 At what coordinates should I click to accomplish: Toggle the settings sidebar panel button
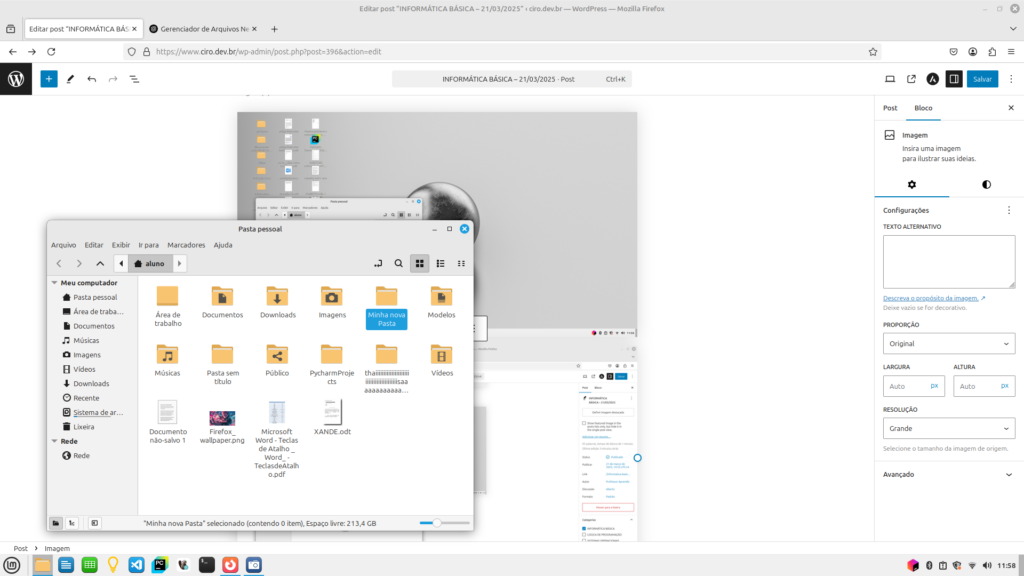point(954,78)
